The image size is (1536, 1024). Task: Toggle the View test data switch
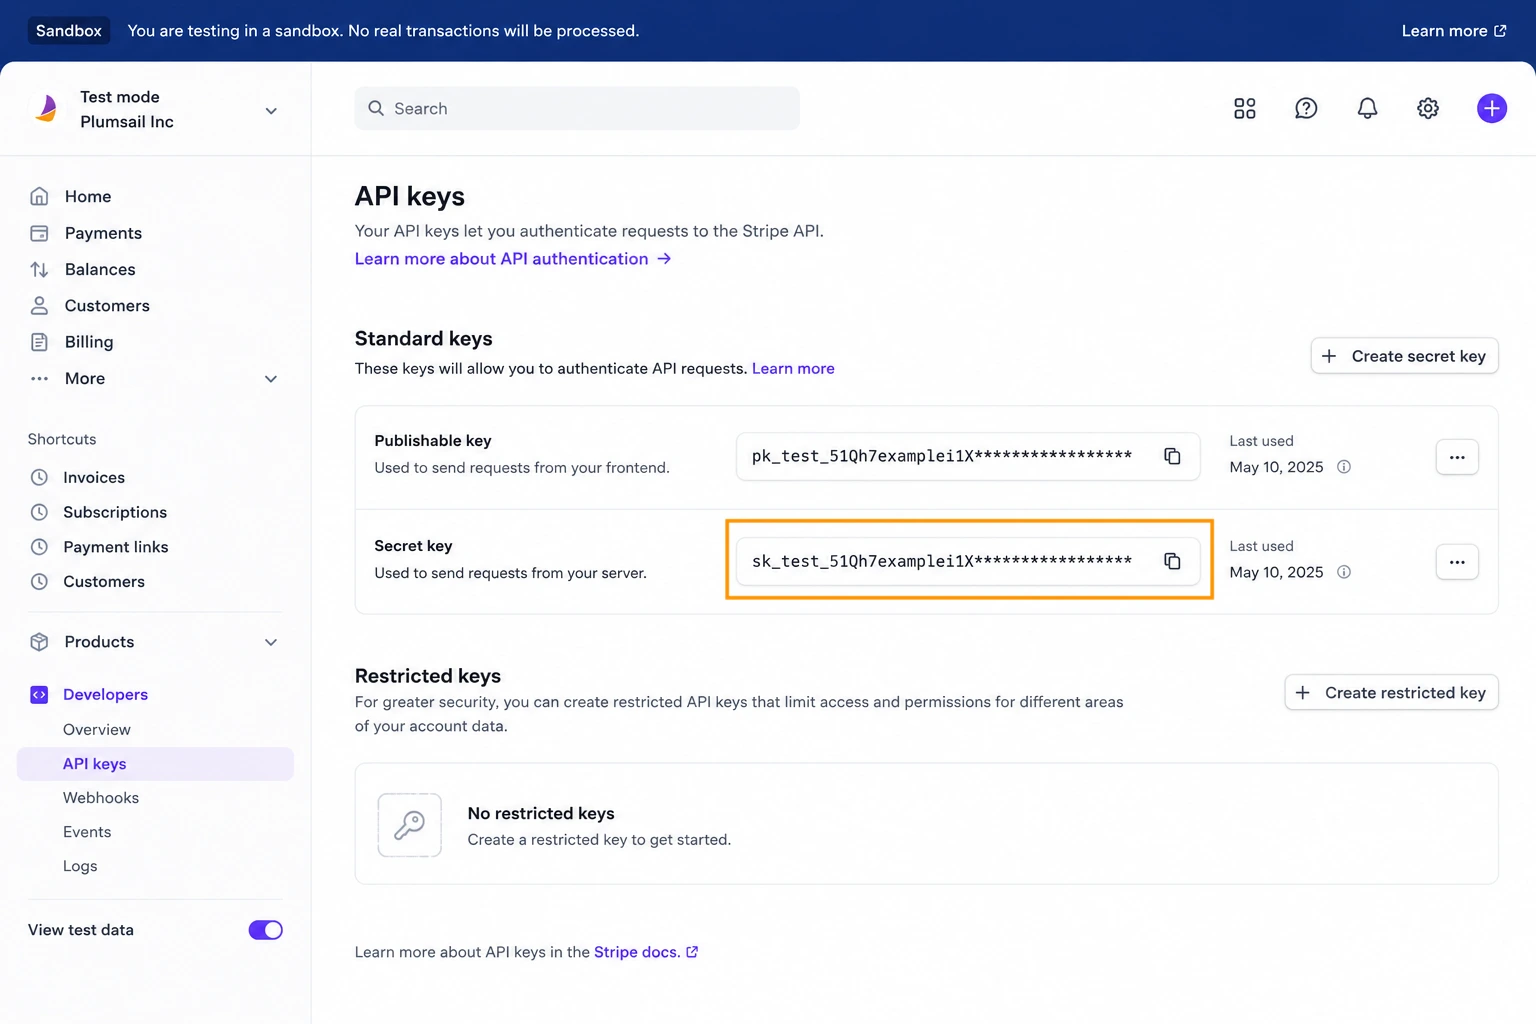pos(266,930)
